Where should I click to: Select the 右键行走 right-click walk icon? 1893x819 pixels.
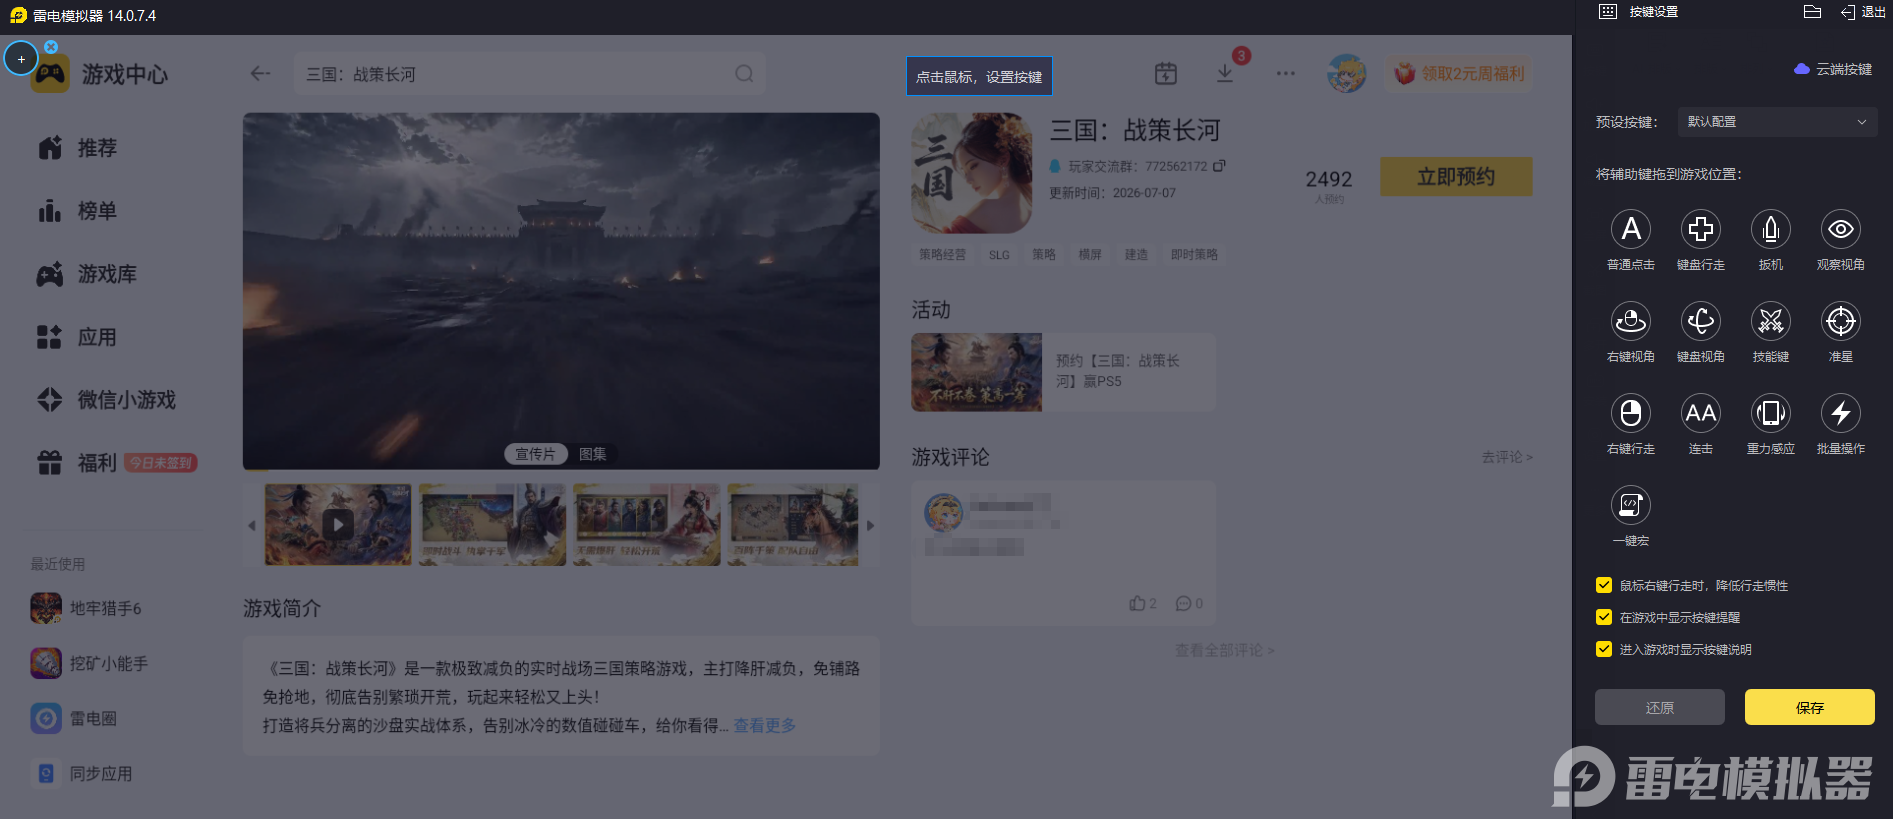pos(1631,413)
